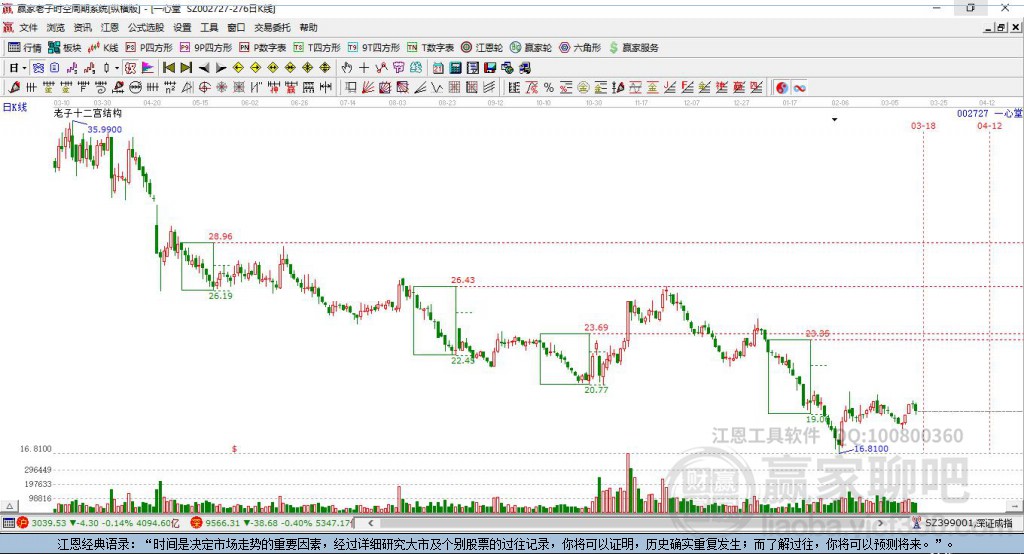
Task: Open the 六角形 hexagon tool
Action: 580,48
